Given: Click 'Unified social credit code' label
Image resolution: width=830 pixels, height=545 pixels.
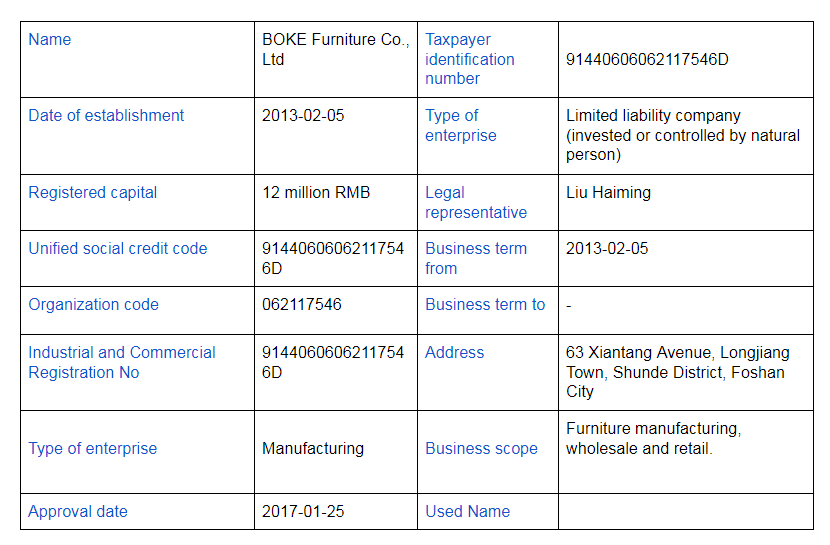Looking at the screenshot, I should click(x=118, y=249).
